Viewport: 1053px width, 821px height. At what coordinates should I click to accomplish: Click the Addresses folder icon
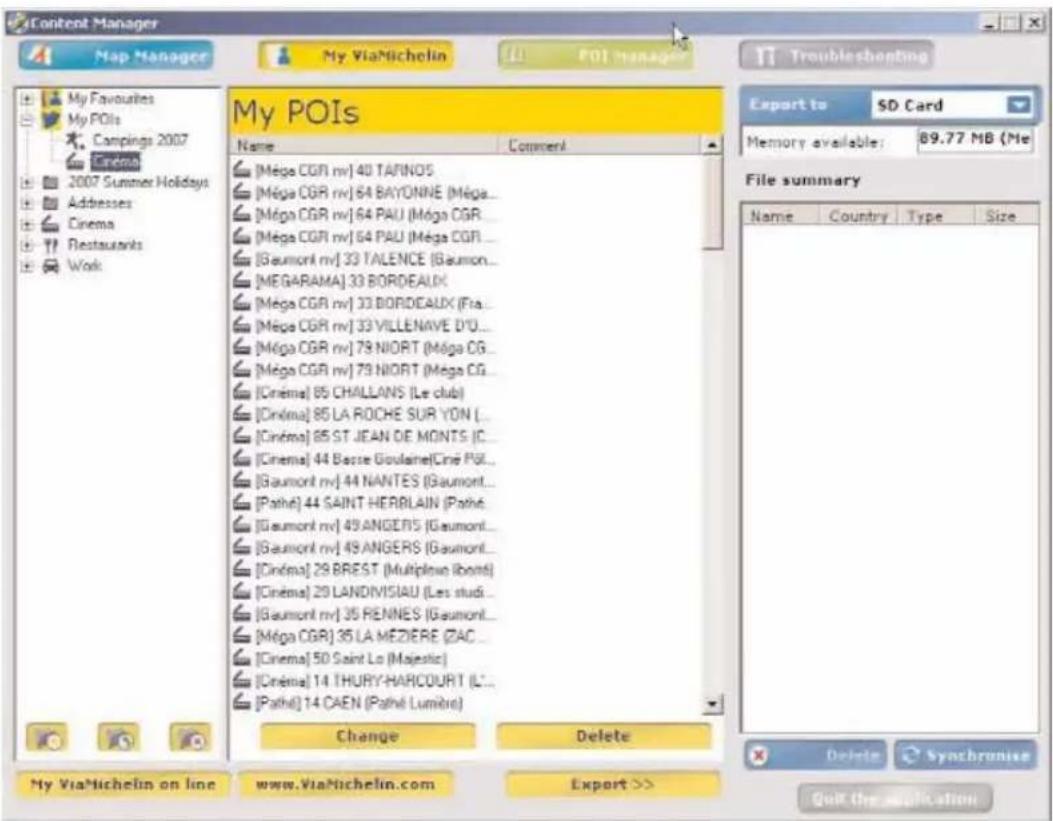(50, 203)
